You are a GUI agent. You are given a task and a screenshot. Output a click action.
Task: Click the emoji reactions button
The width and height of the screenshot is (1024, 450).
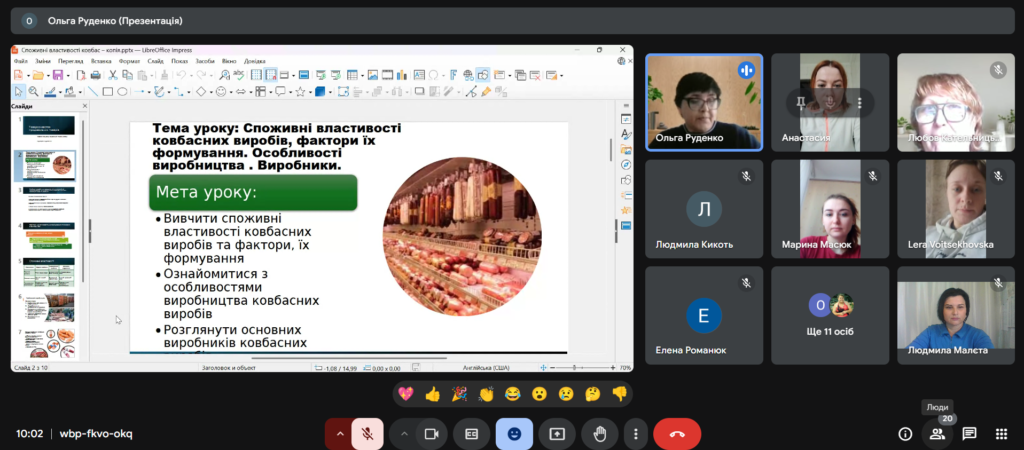coord(514,434)
